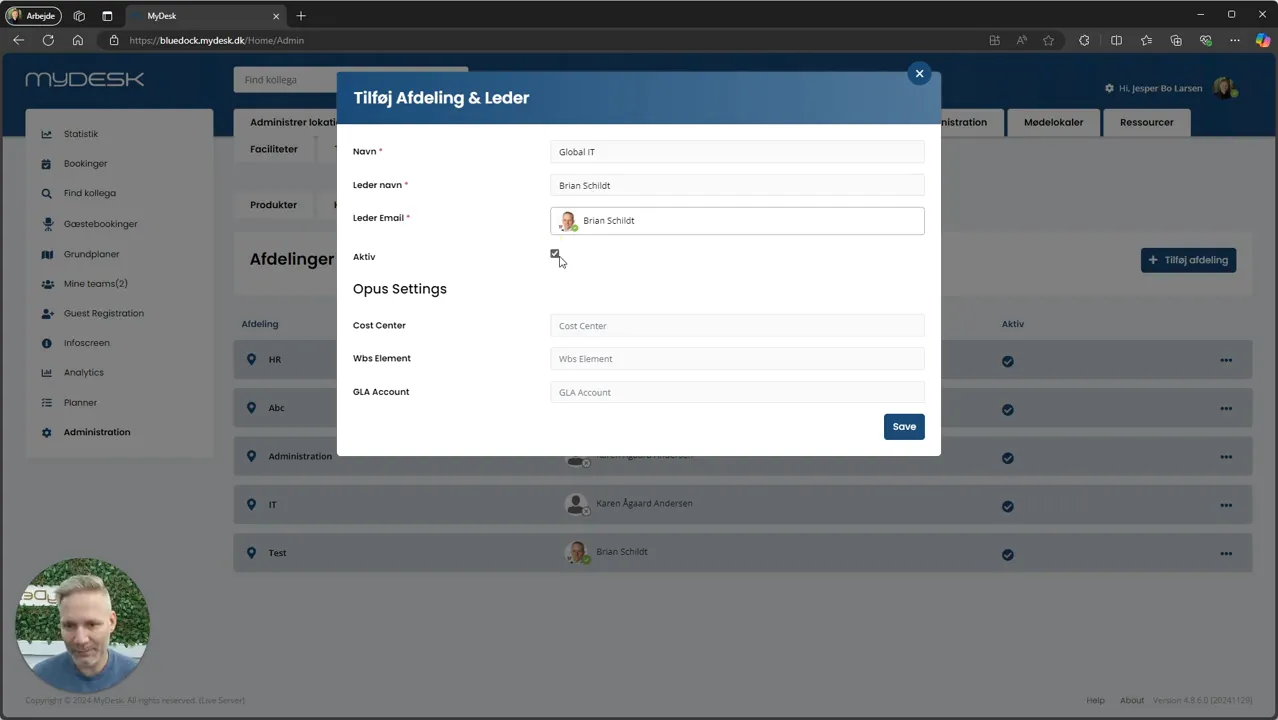Open Infoscreen icon in sidebar
Screen dimensions: 1278x720
coord(46,343)
